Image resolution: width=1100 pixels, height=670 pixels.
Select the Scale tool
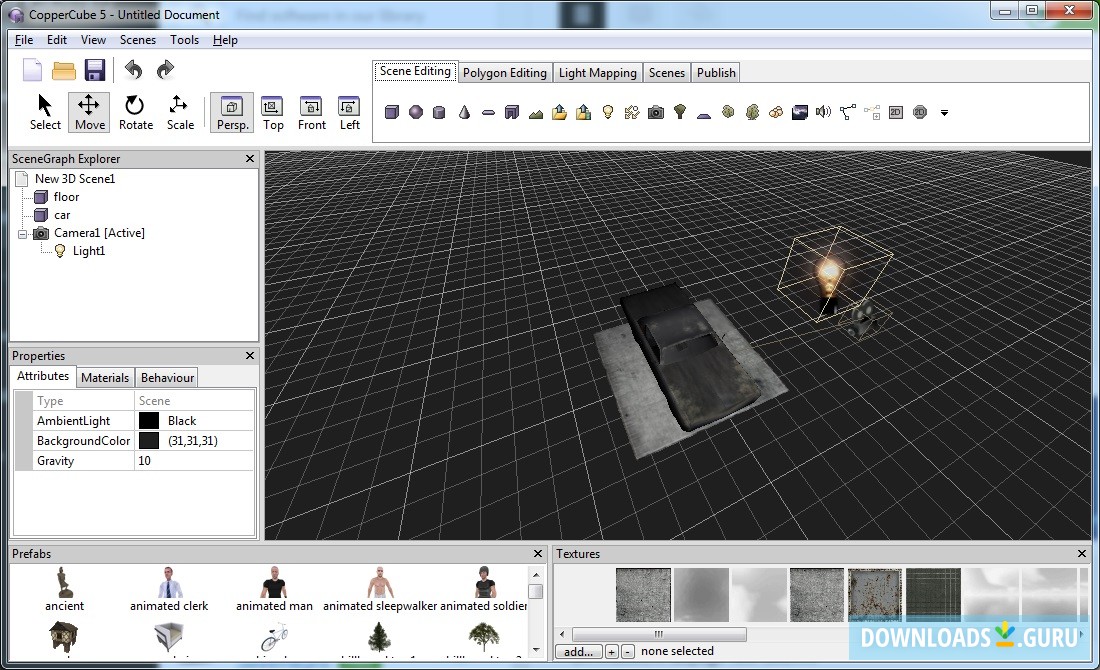pyautogui.click(x=180, y=112)
